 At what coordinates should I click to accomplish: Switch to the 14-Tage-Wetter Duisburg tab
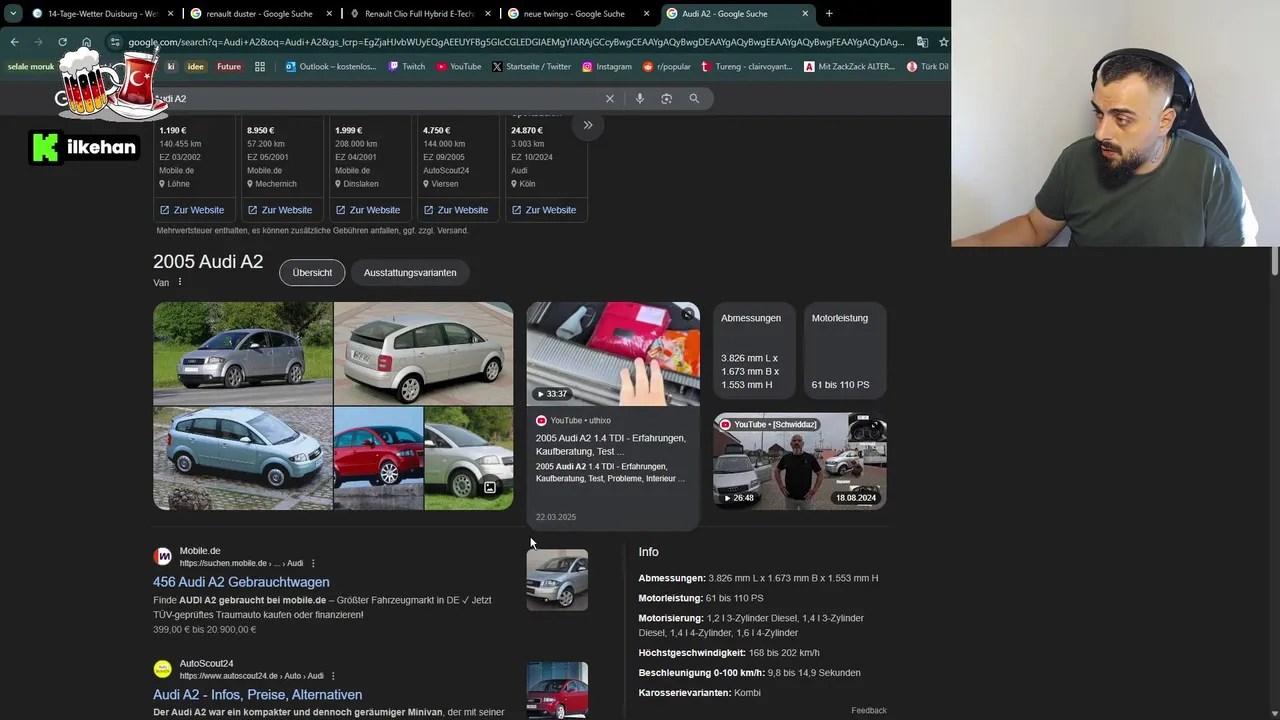[x=103, y=14]
